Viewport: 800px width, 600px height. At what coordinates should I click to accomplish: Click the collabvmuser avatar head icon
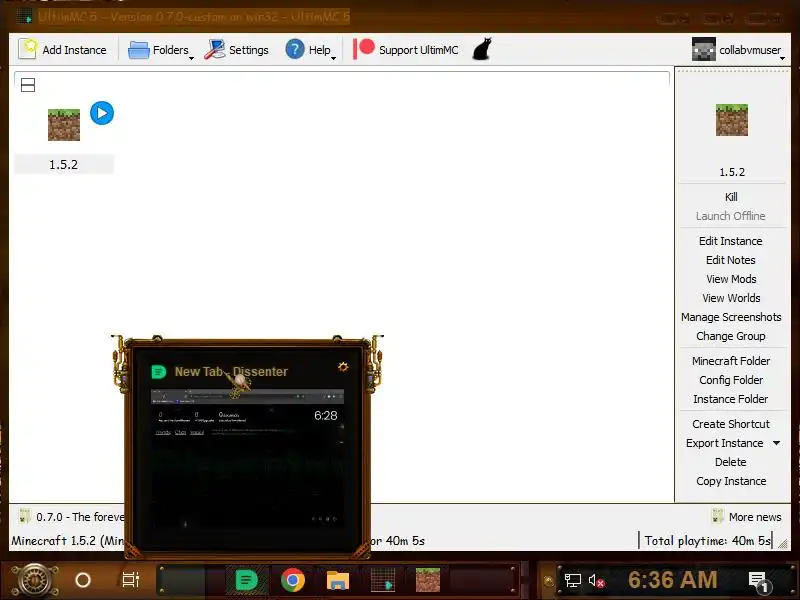coord(704,49)
